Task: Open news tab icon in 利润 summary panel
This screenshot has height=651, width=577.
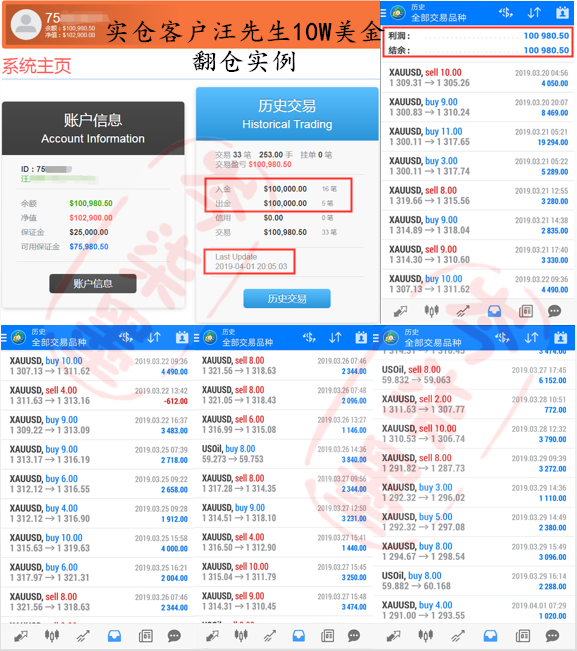Action: pos(526,311)
